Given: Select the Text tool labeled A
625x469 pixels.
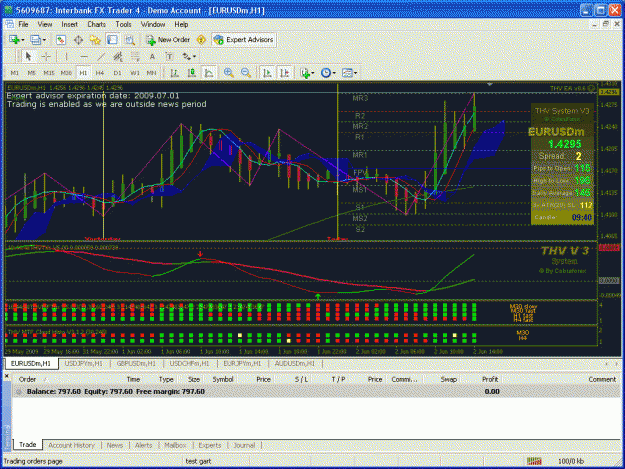Looking at the screenshot, I should click(x=152, y=57).
